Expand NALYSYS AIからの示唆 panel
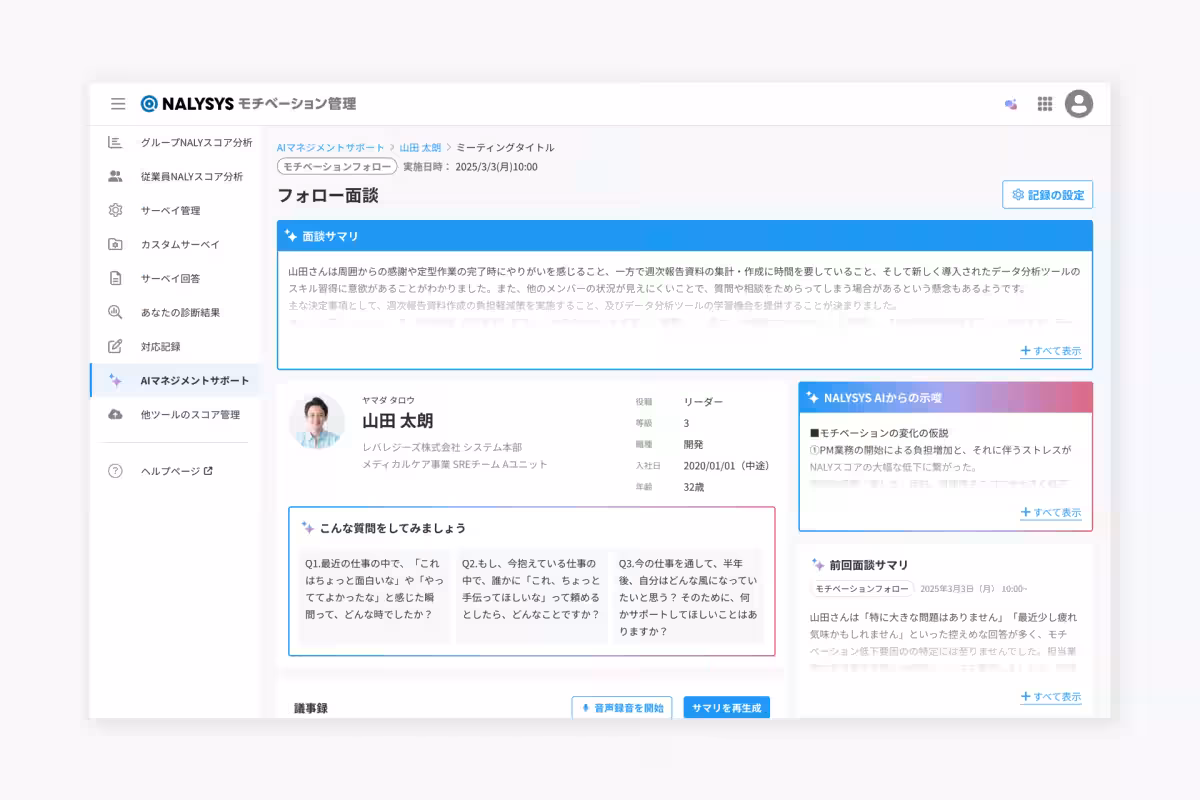Screen dimensions: 1200x800 1051,512
